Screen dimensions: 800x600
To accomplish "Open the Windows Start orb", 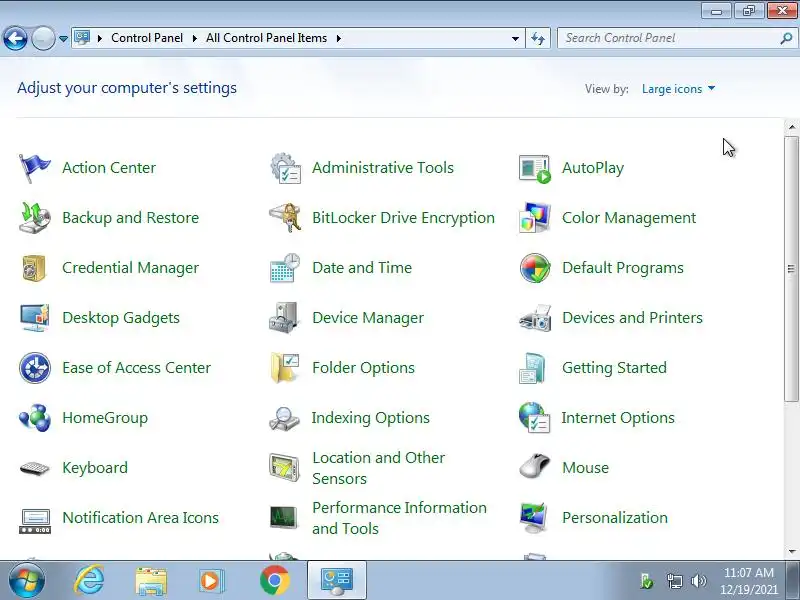I will [x=27, y=580].
